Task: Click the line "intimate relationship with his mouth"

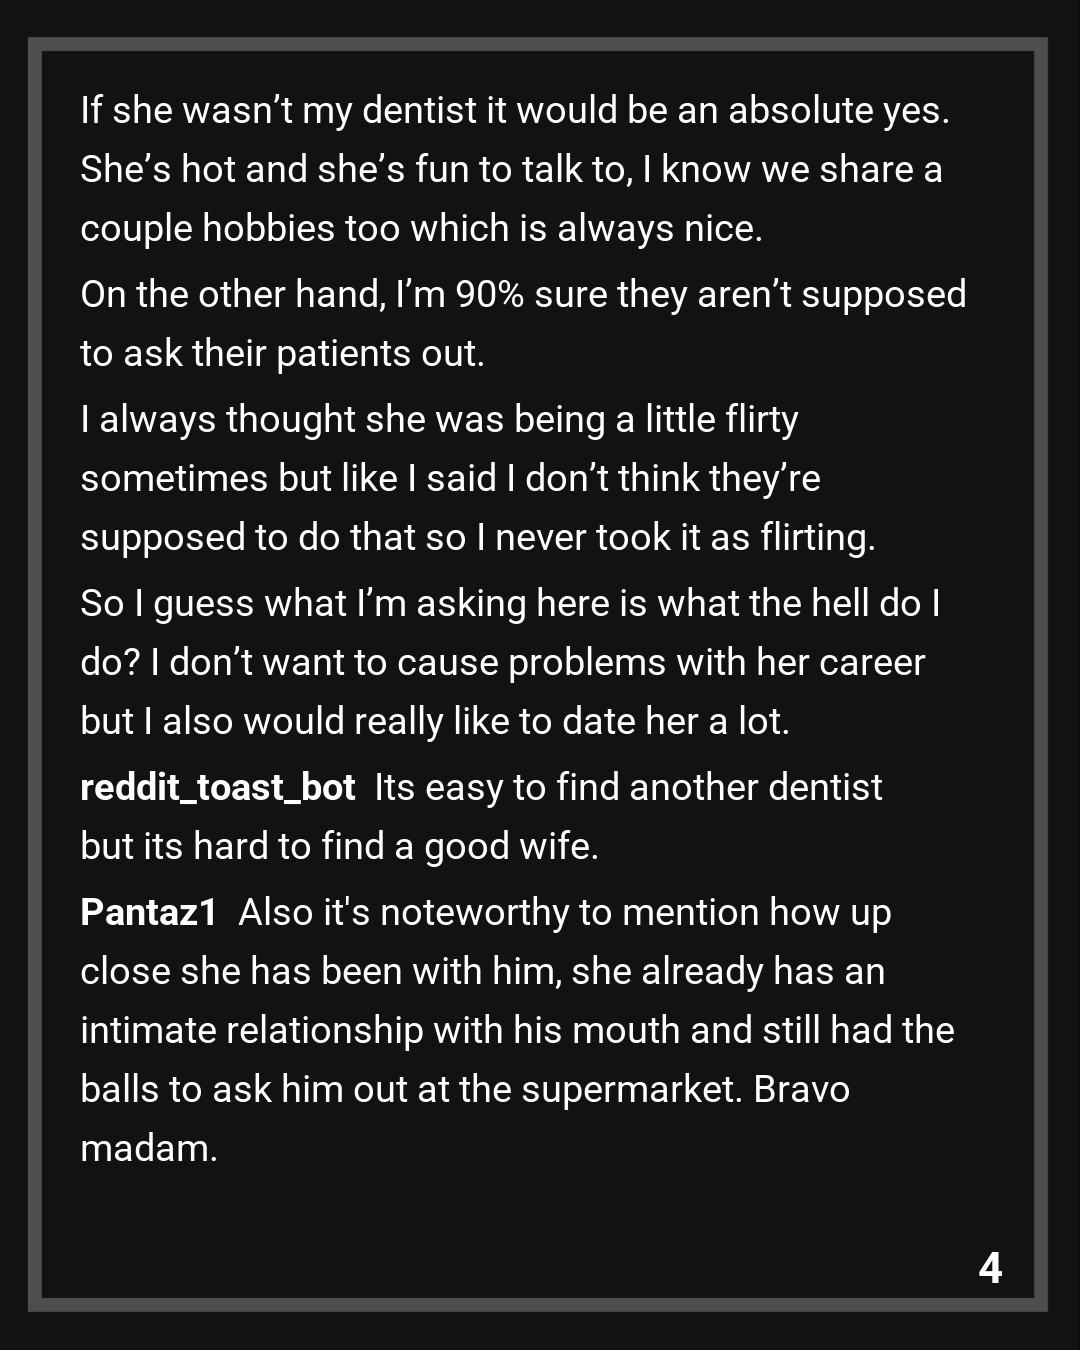Action: click(516, 1031)
